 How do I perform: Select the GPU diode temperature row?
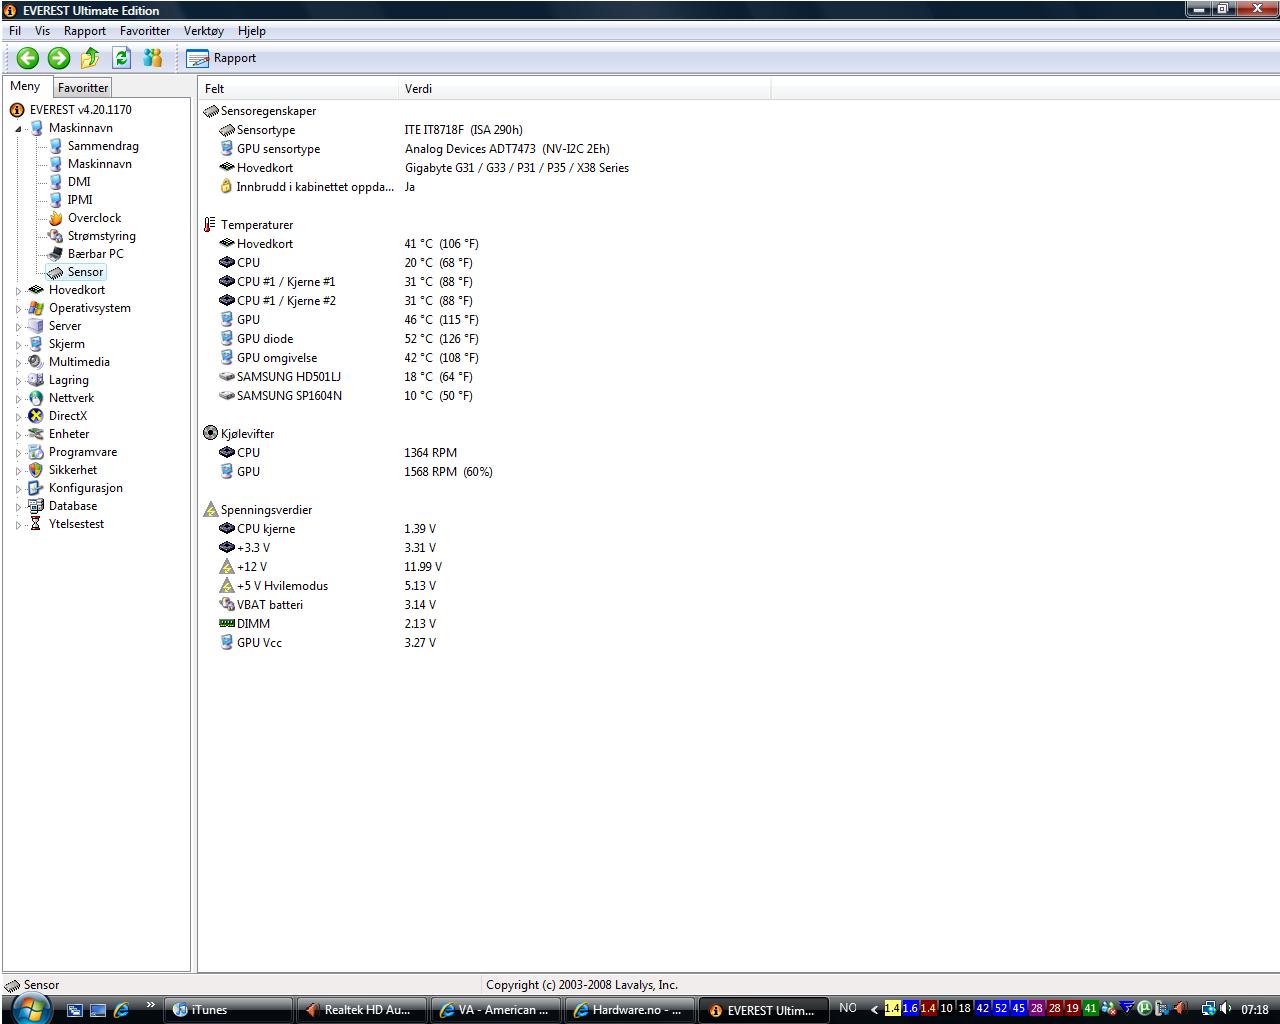coord(485,339)
